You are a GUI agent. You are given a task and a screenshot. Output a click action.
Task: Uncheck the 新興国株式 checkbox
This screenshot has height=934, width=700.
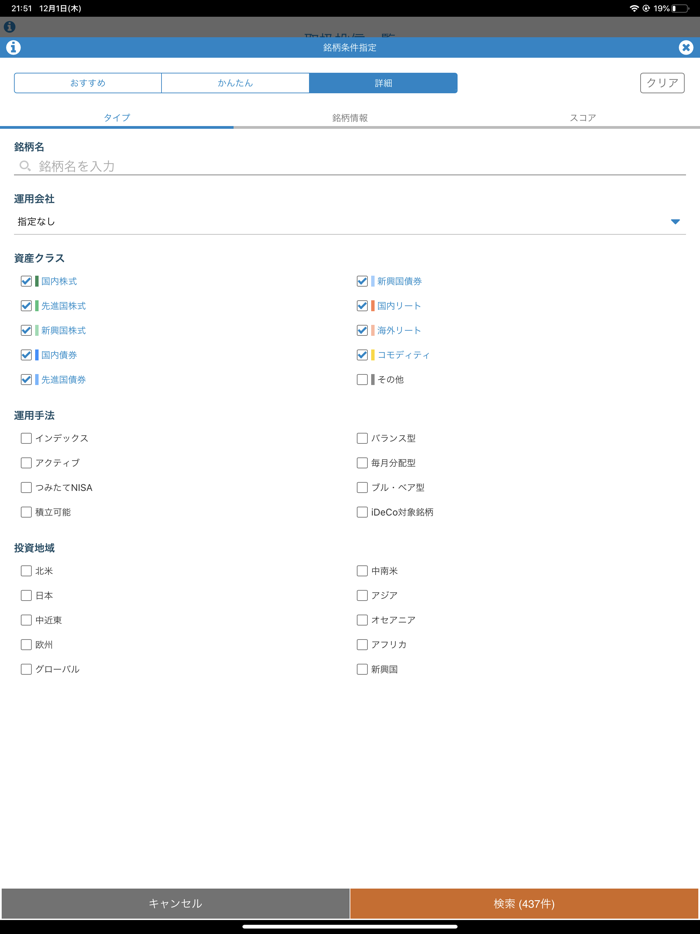coord(26,330)
